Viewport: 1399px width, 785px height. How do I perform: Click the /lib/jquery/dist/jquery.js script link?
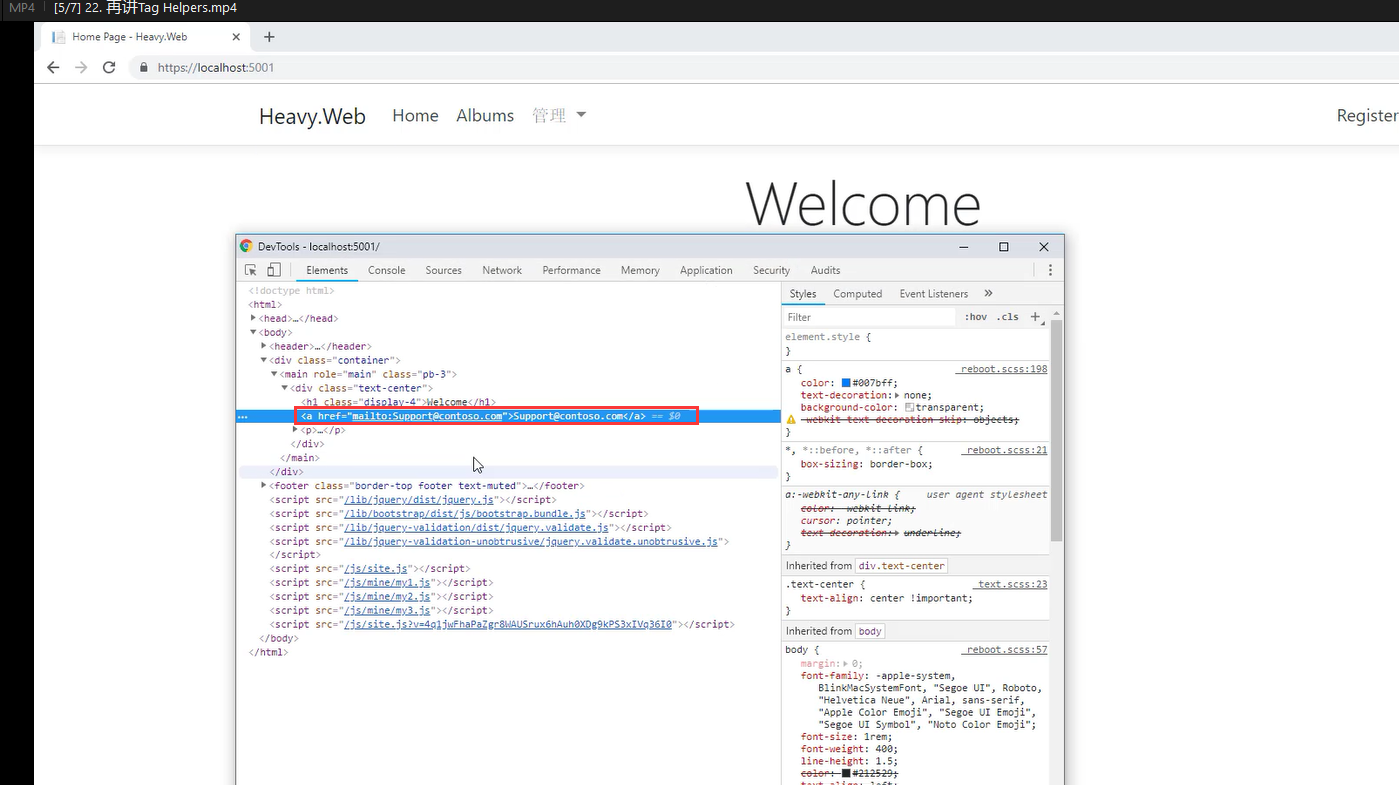[x=420, y=500]
